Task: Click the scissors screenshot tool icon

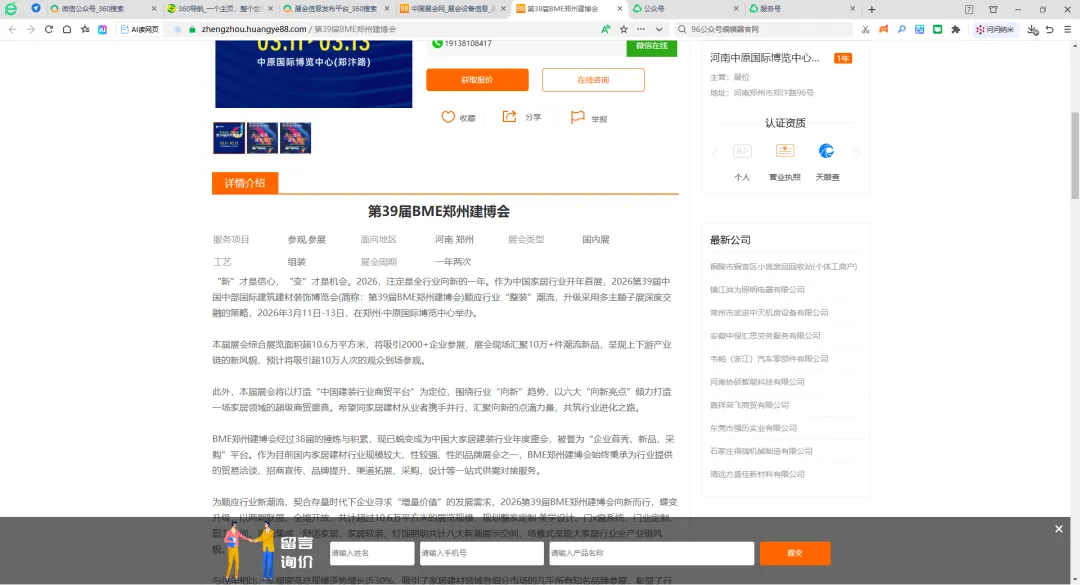Action: click(866, 30)
